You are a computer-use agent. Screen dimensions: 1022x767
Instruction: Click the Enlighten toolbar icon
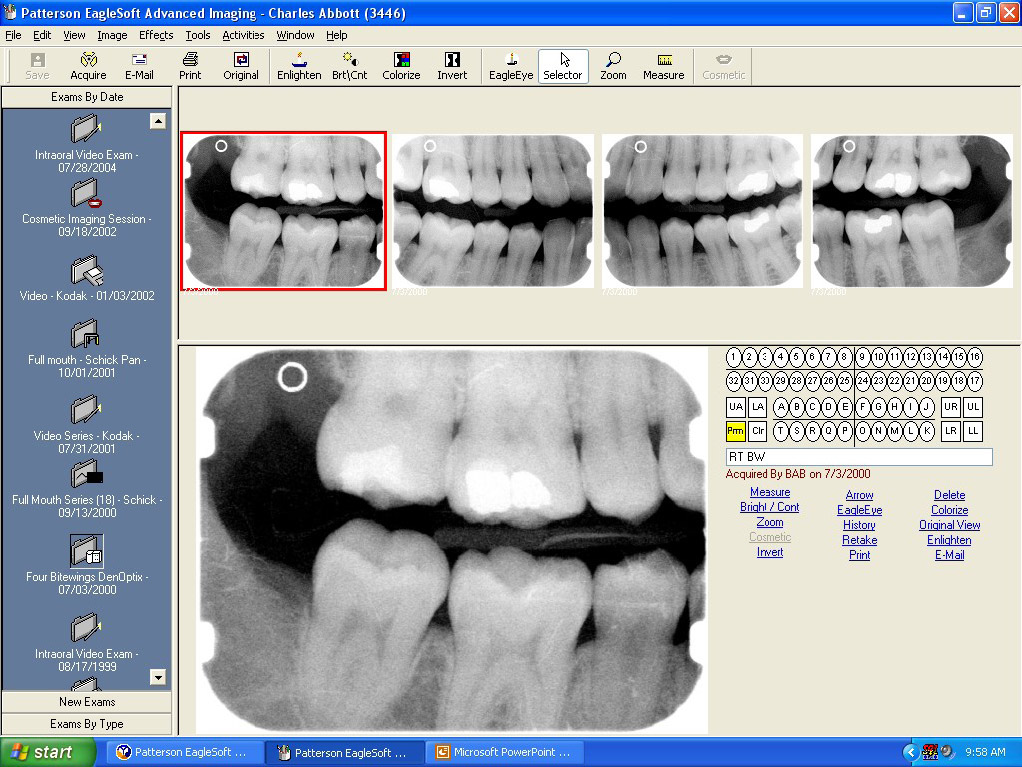(x=299, y=66)
